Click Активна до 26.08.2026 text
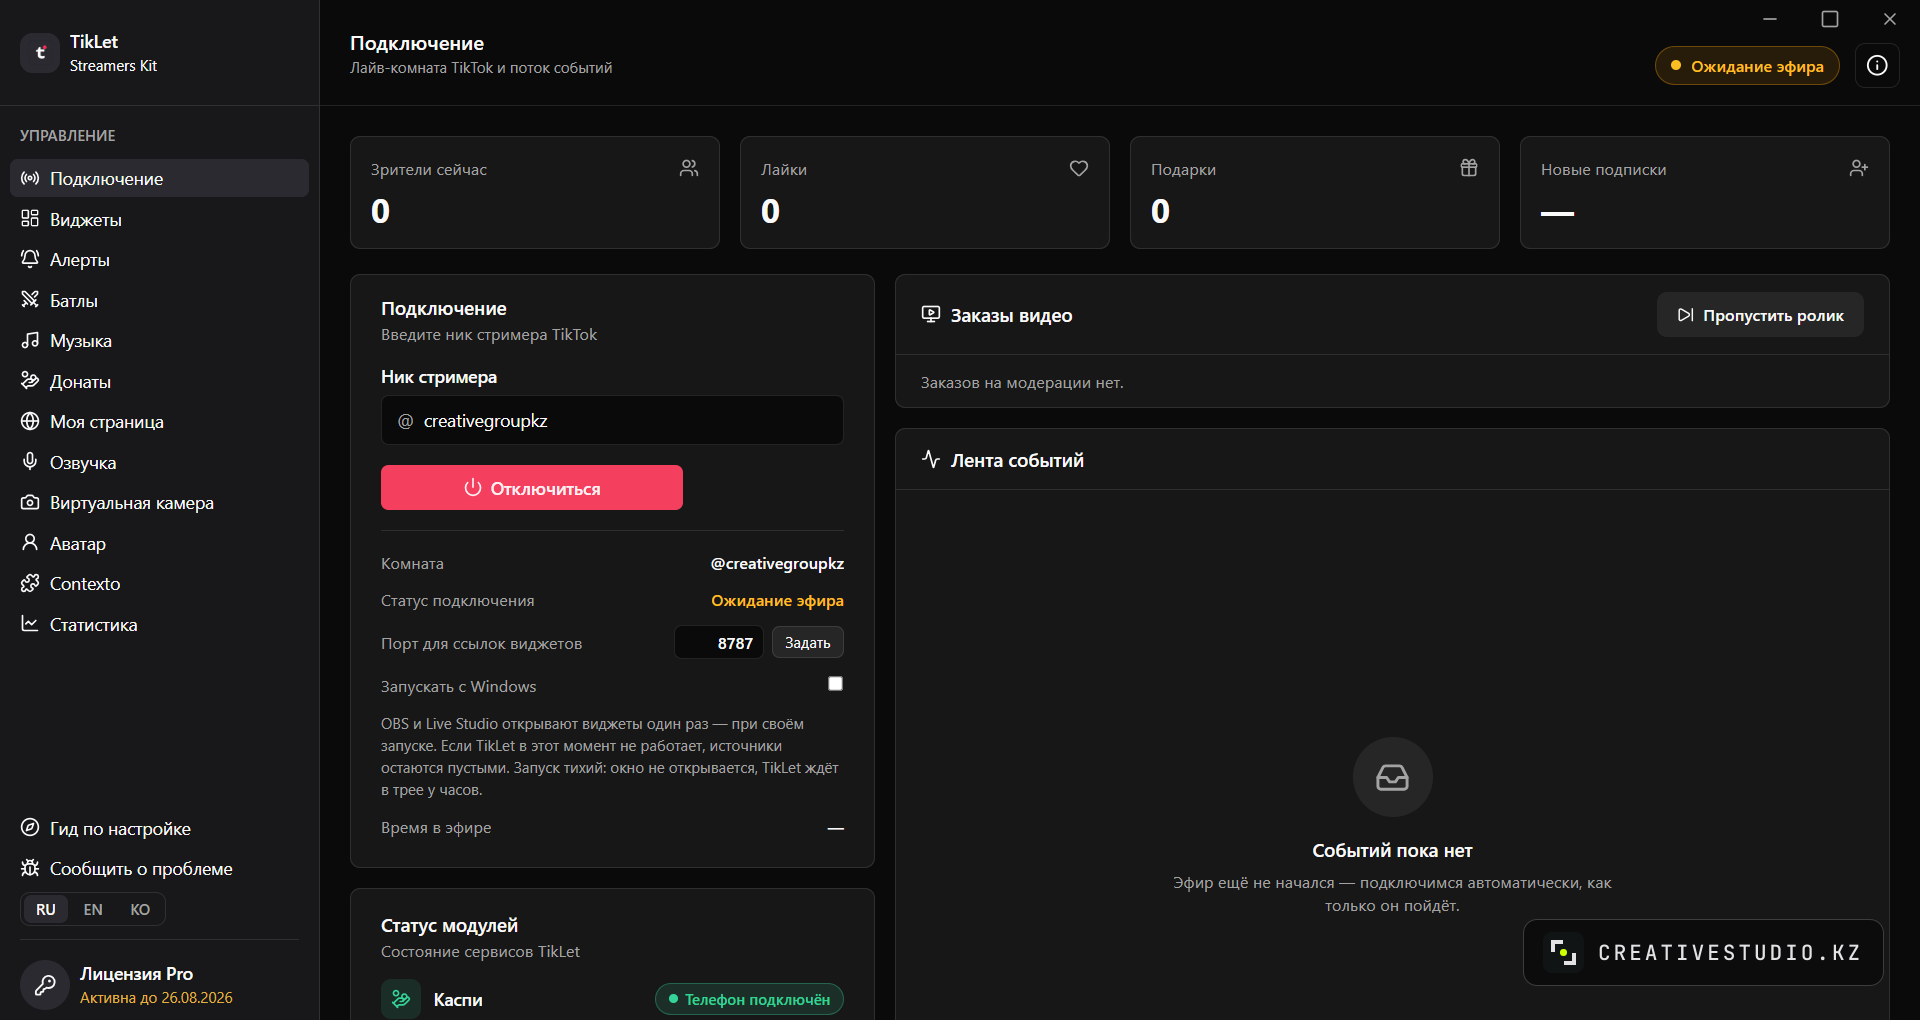 coord(156,997)
